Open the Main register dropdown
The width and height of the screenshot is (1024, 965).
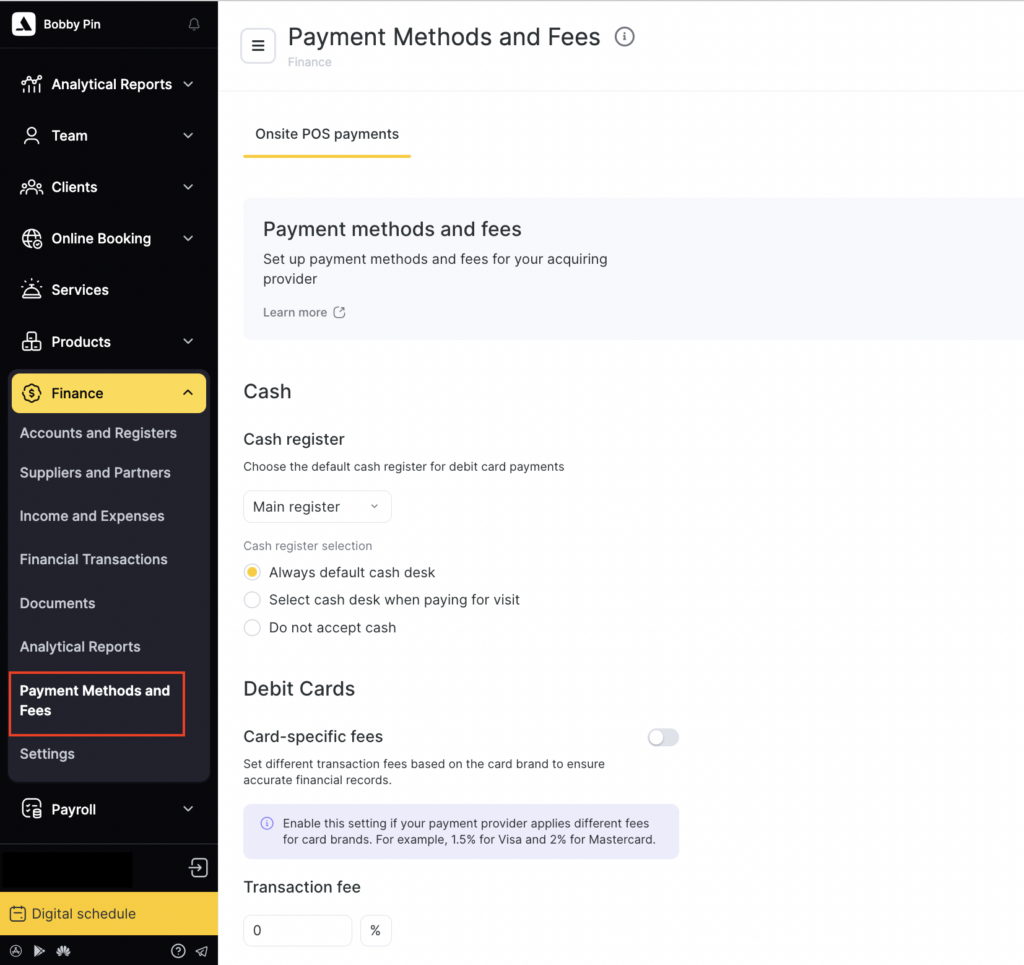point(317,507)
